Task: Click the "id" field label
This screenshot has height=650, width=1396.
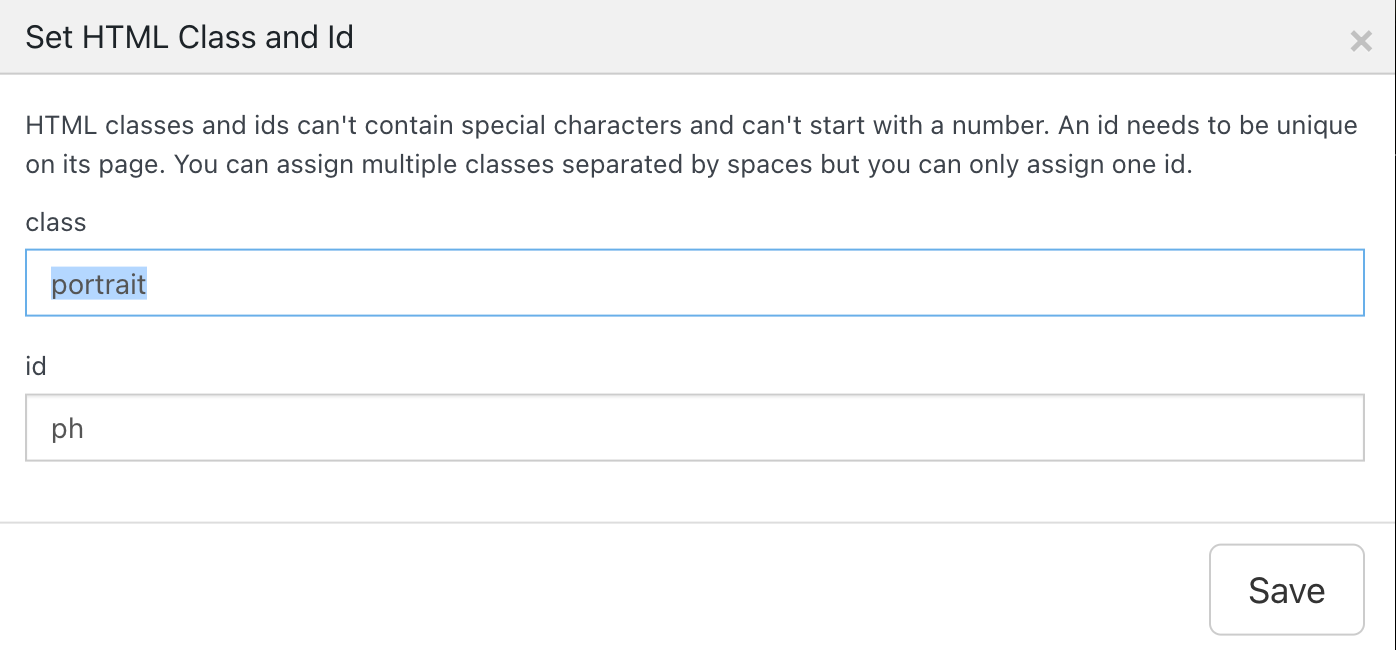Action: [36, 366]
